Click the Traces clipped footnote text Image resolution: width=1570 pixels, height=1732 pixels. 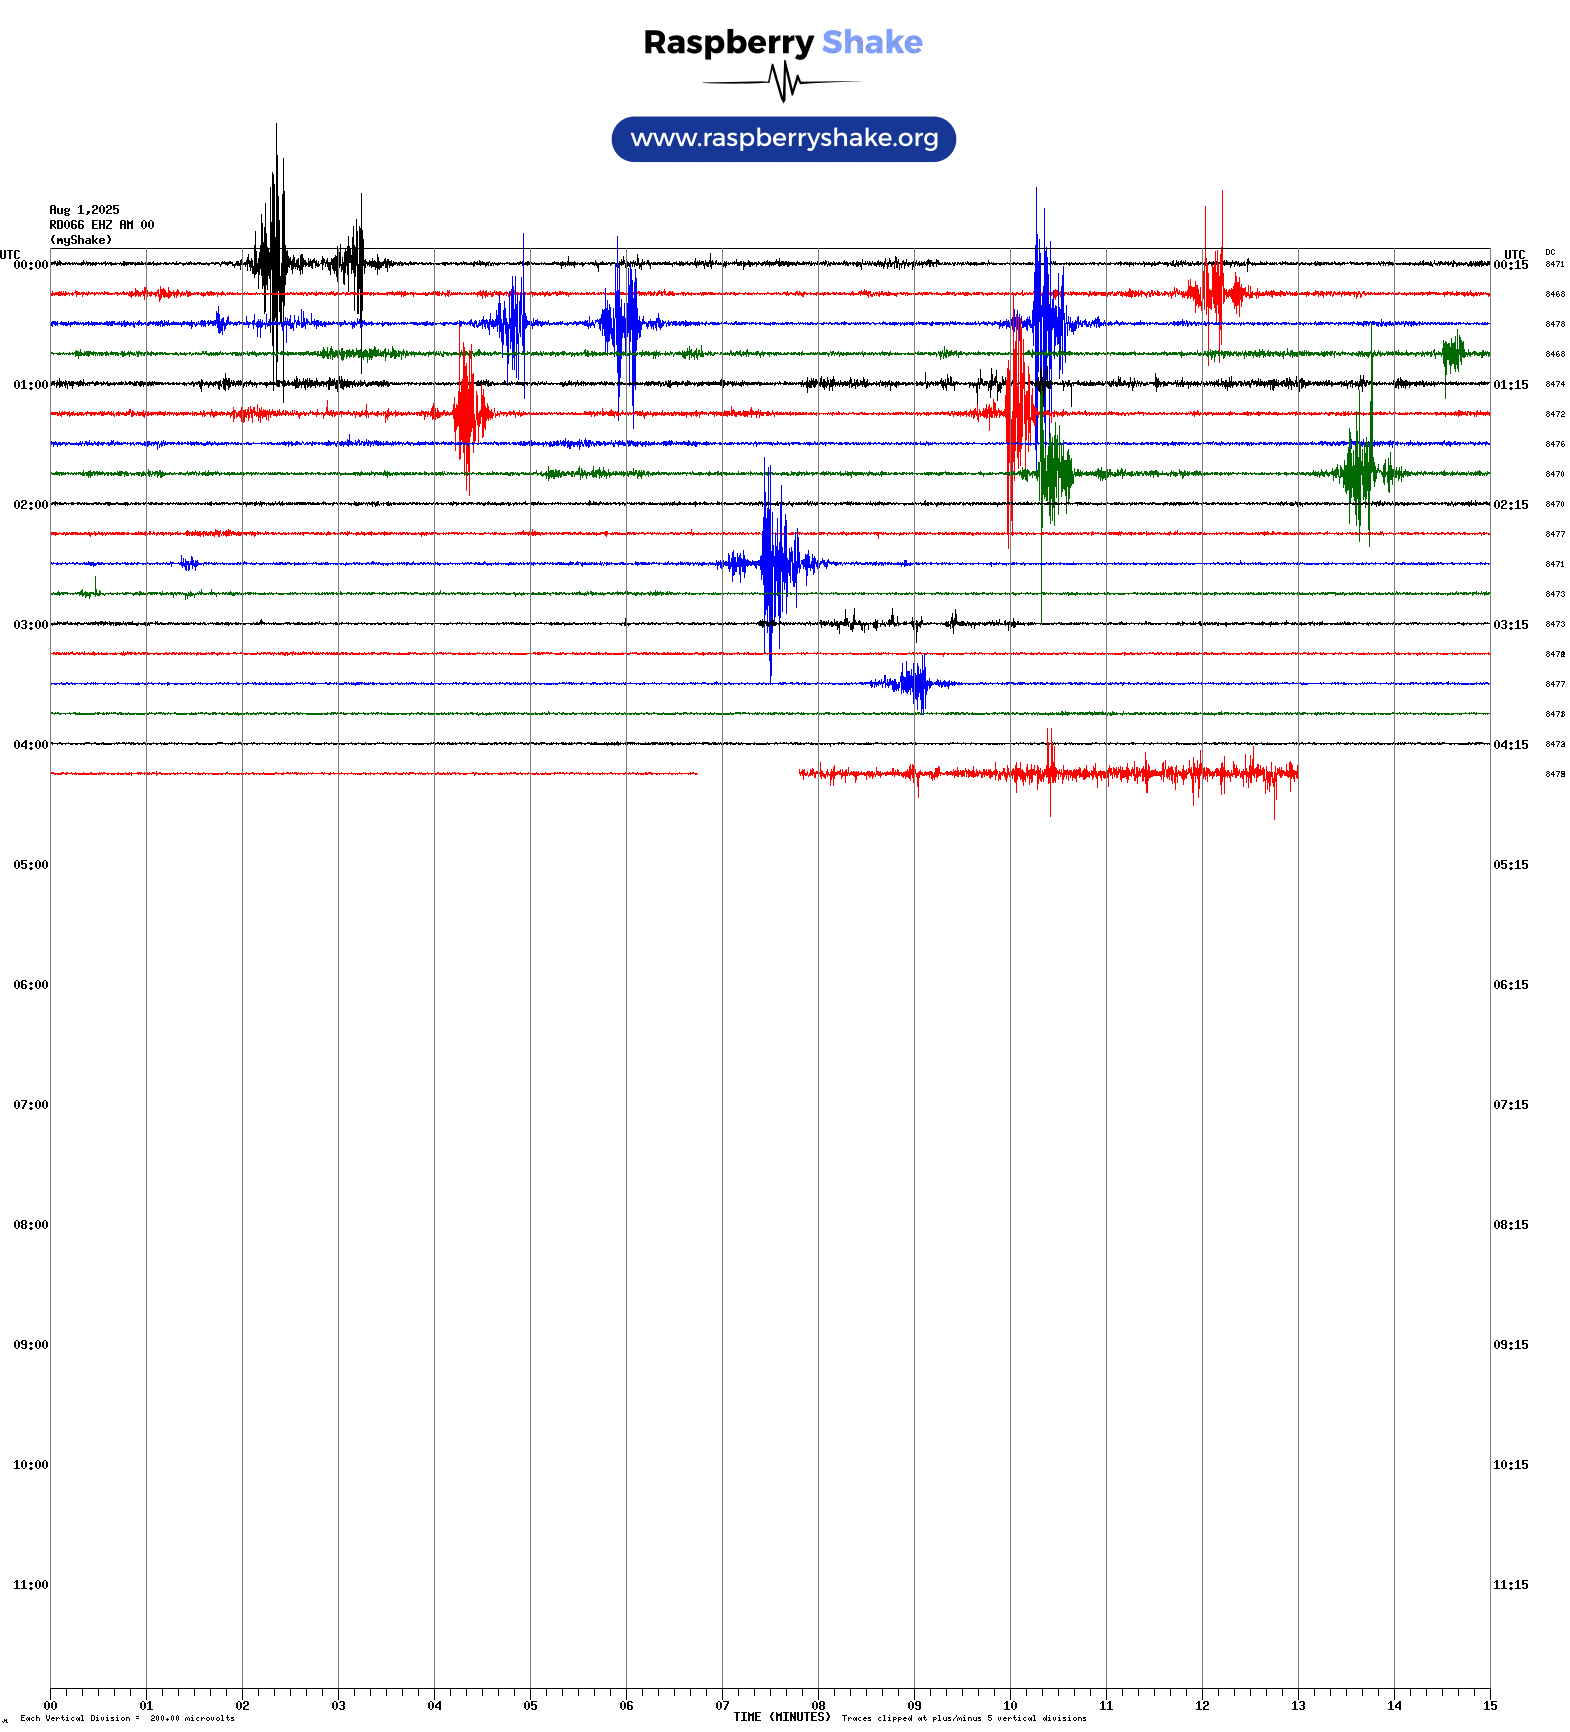[963, 1718]
